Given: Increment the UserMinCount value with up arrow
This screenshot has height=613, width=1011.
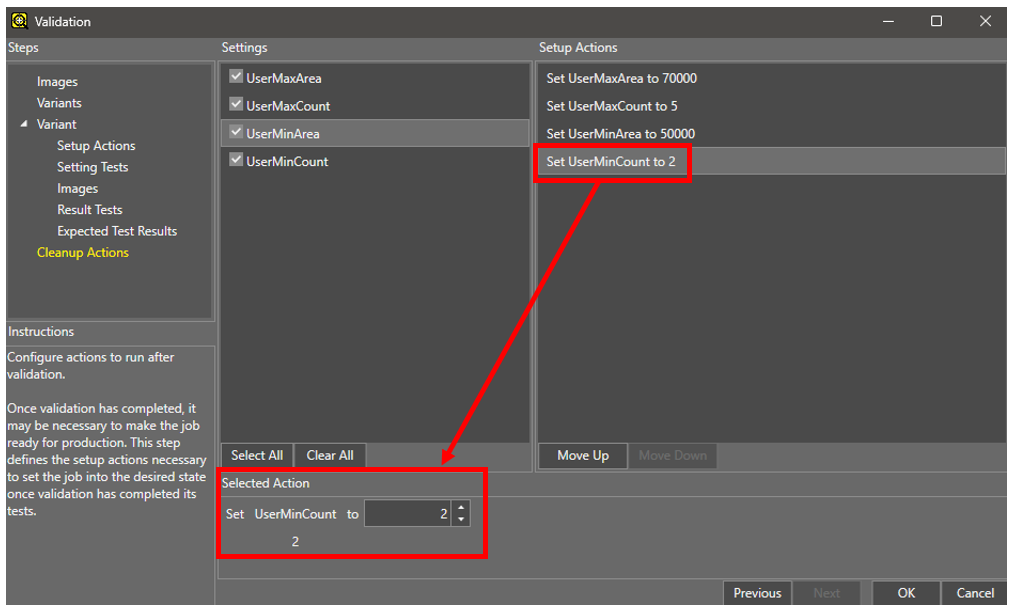Looking at the screenshot, I should click(x=460, y=508).
